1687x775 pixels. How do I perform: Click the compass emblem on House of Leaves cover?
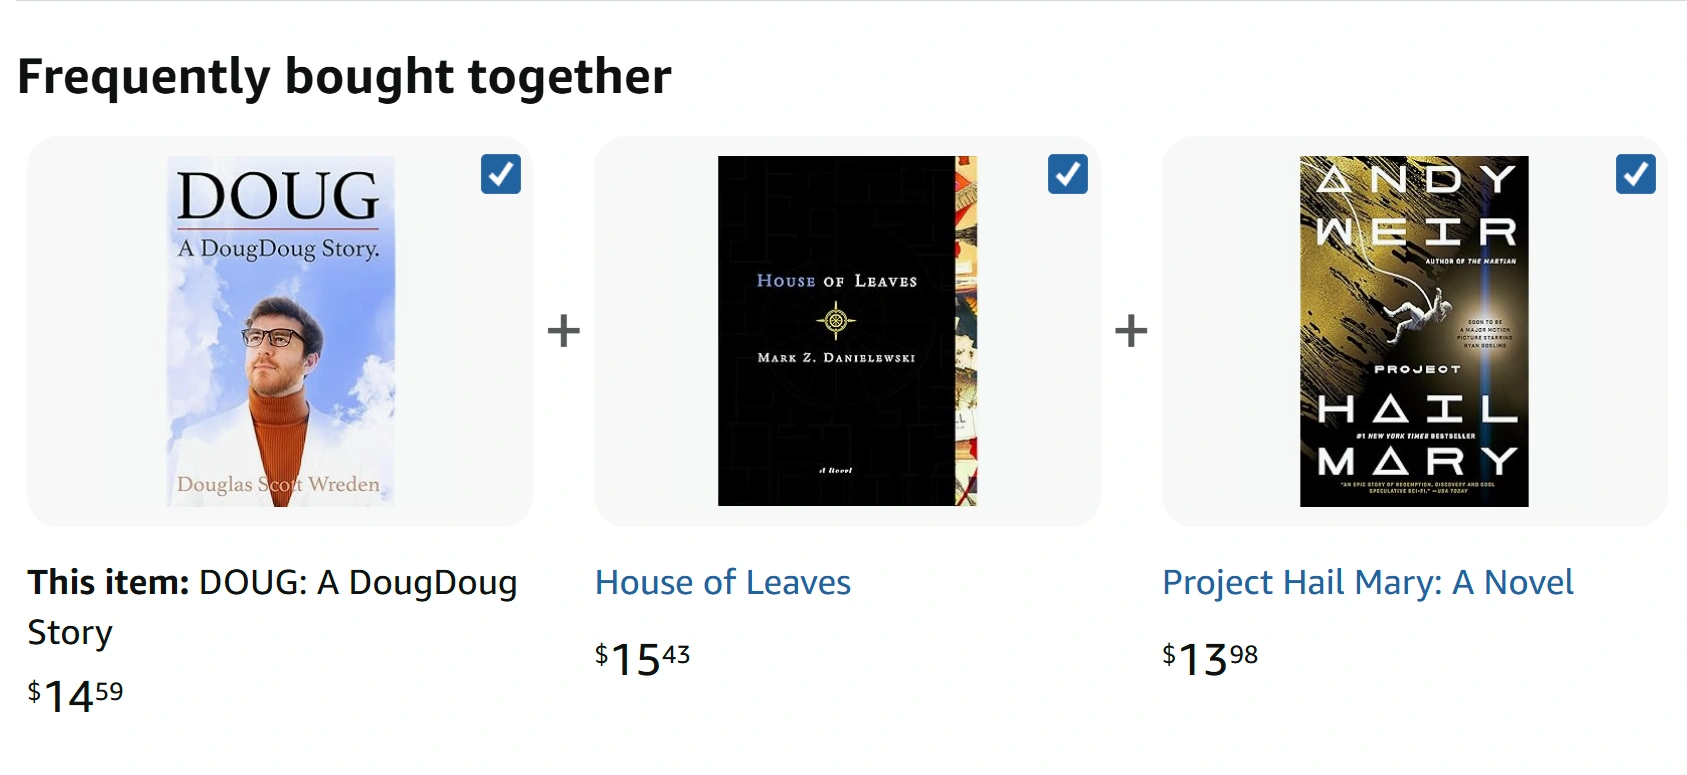(836, 320)
